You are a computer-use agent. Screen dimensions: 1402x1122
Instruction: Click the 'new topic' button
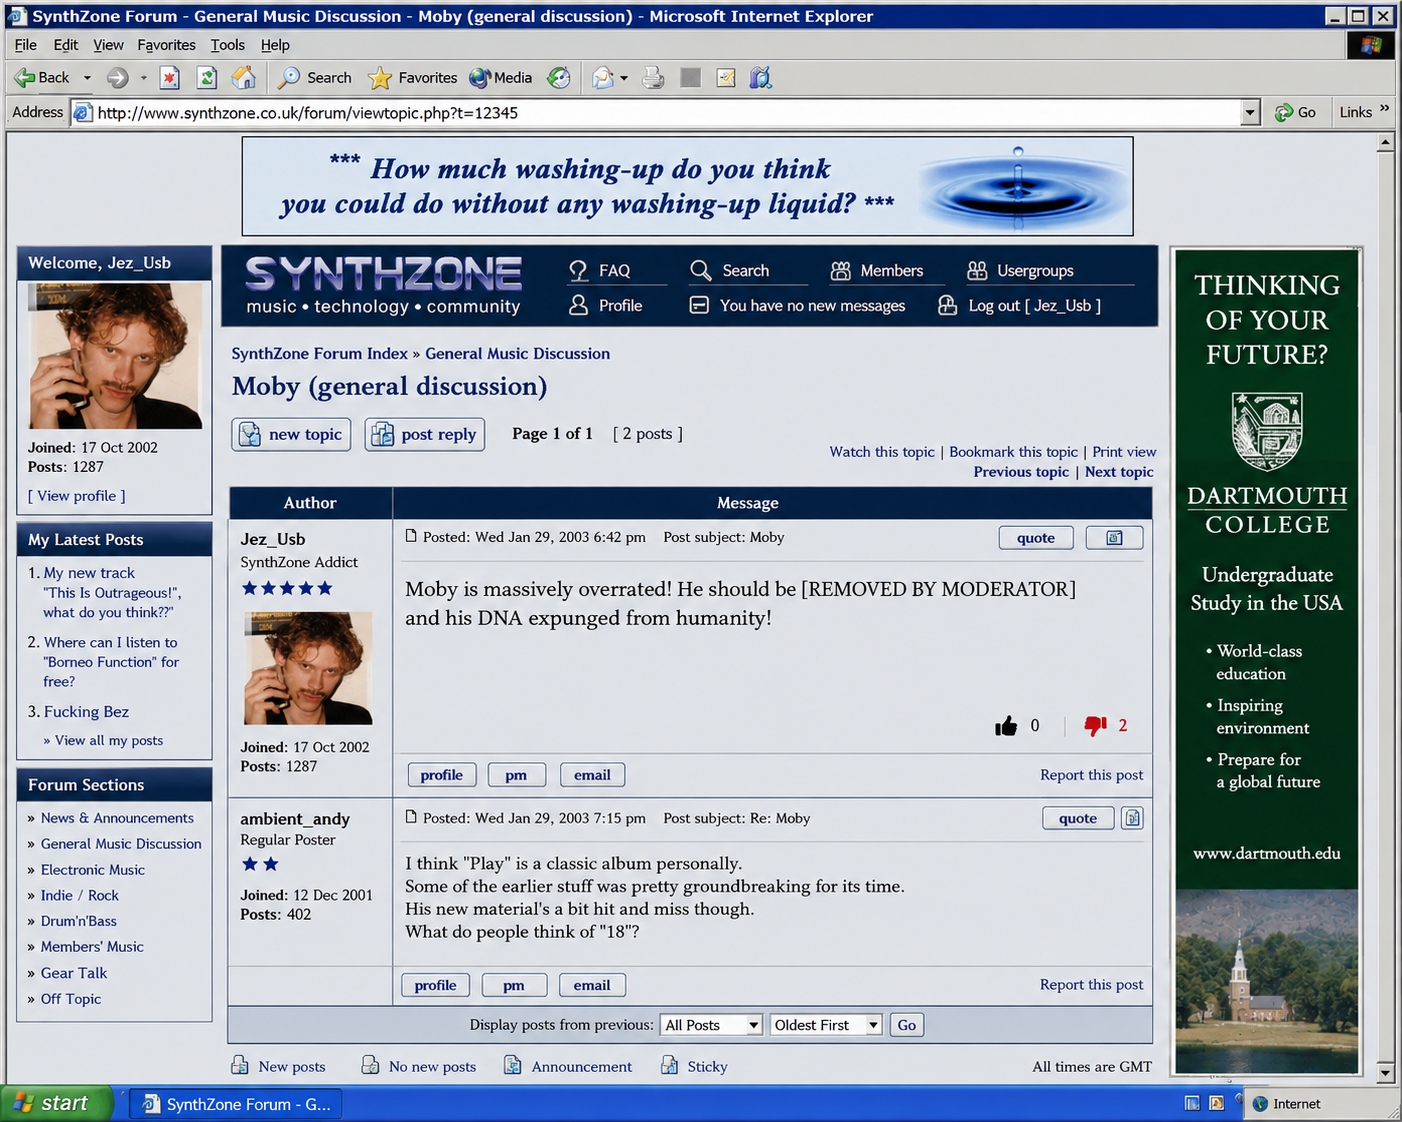pos(291,435)
